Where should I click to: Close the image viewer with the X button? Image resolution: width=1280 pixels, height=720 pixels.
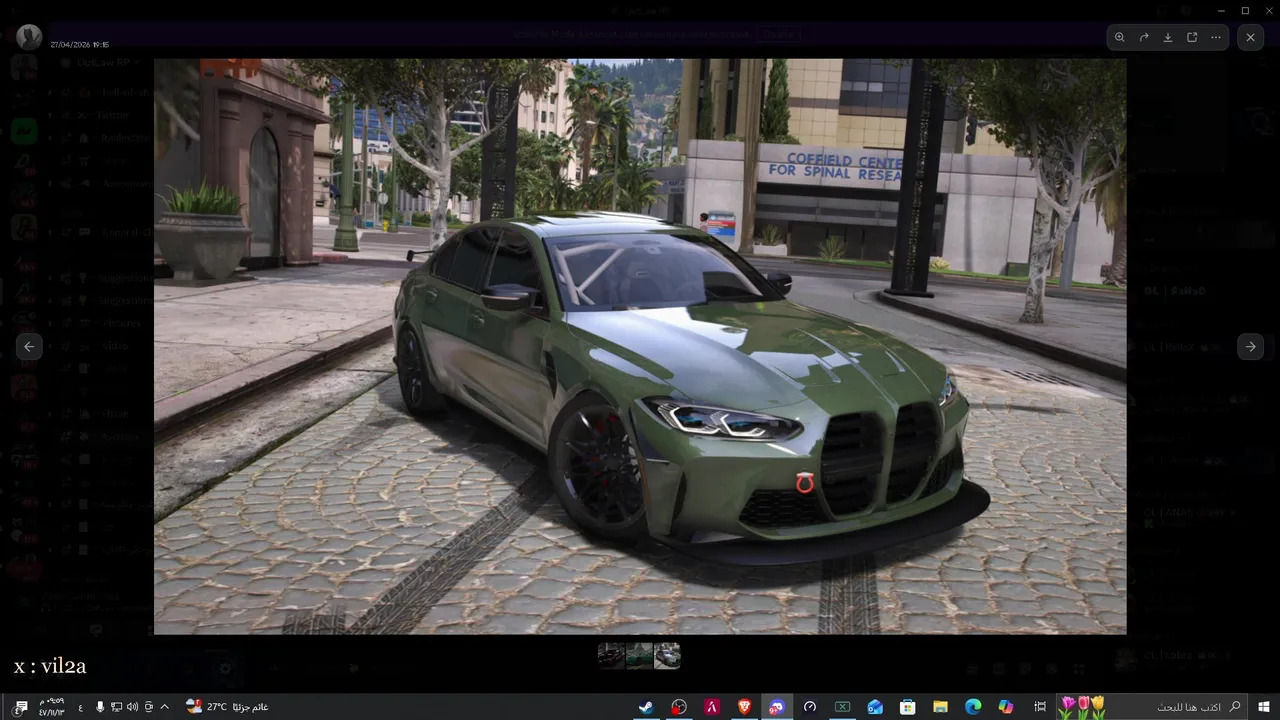[1250, 37]
